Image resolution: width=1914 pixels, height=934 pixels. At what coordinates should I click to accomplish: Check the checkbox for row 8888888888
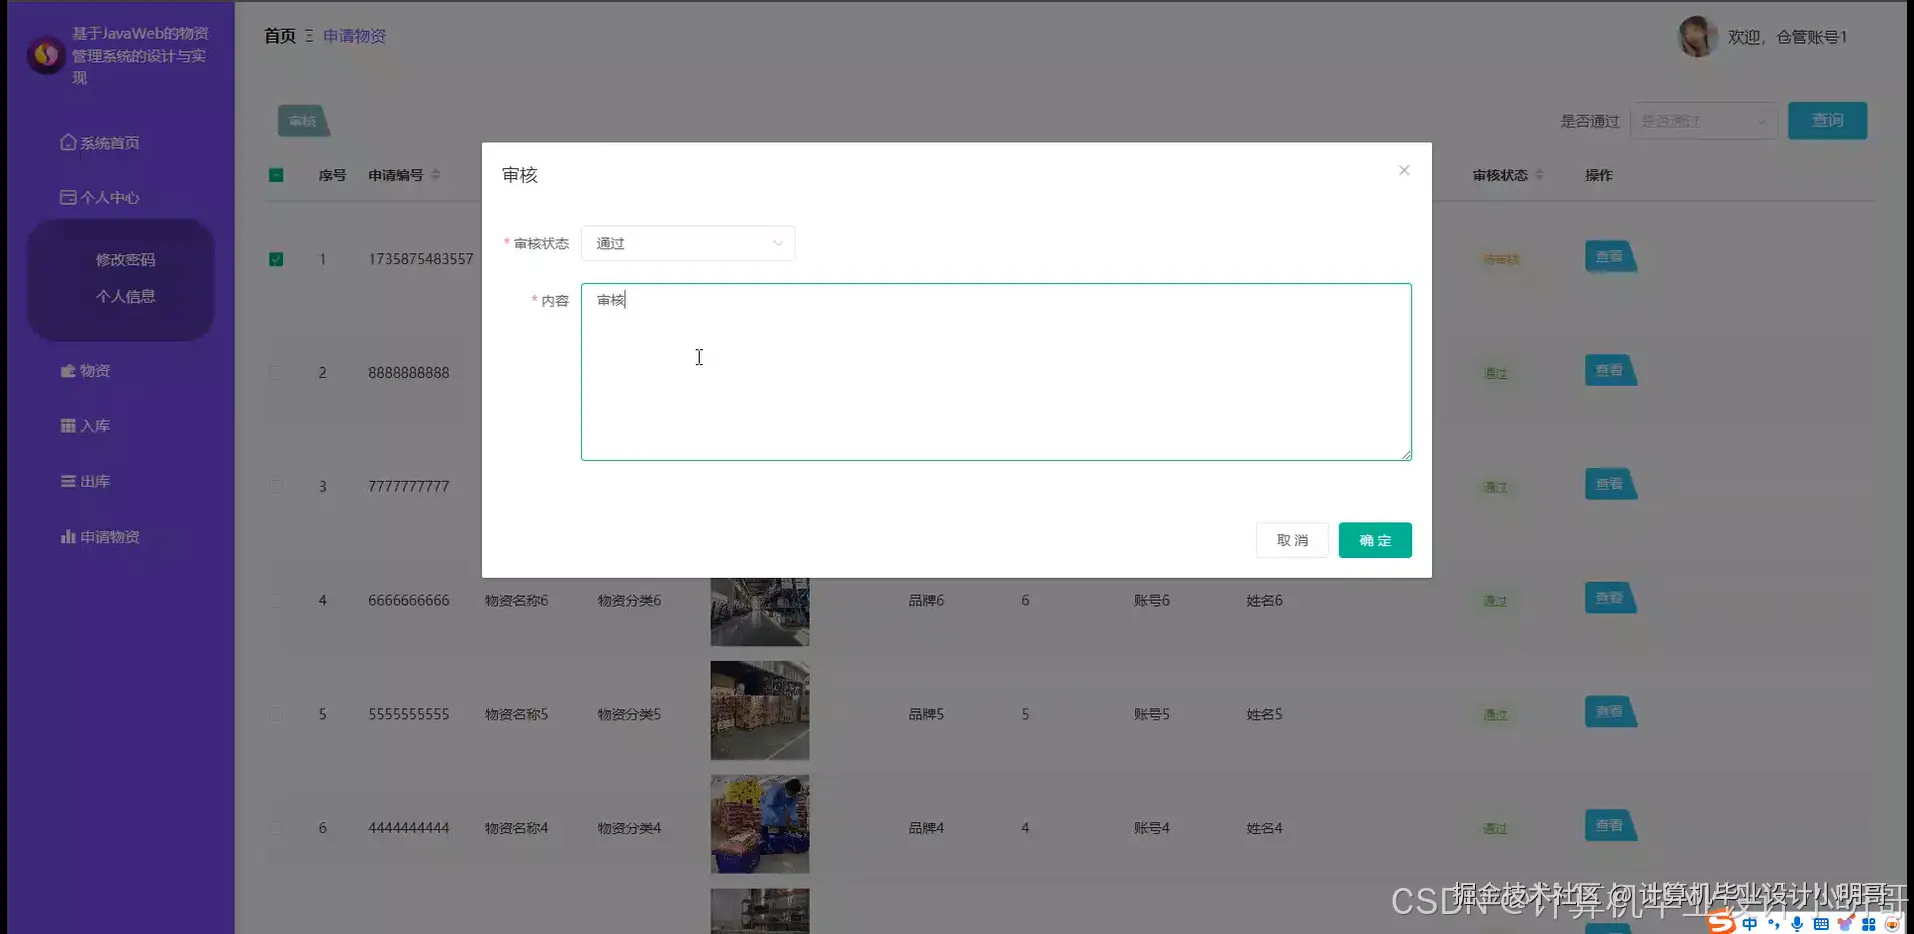click(x=276, y=373)
